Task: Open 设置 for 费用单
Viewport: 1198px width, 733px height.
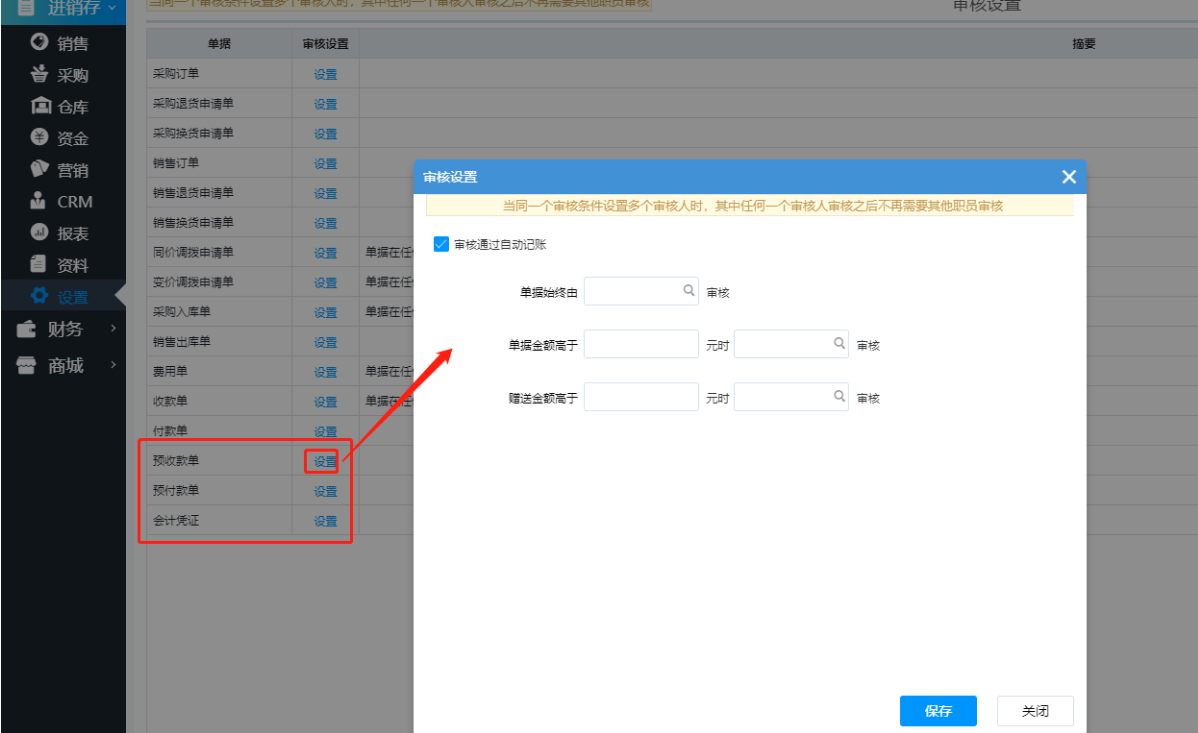Action: click(325, 372)
